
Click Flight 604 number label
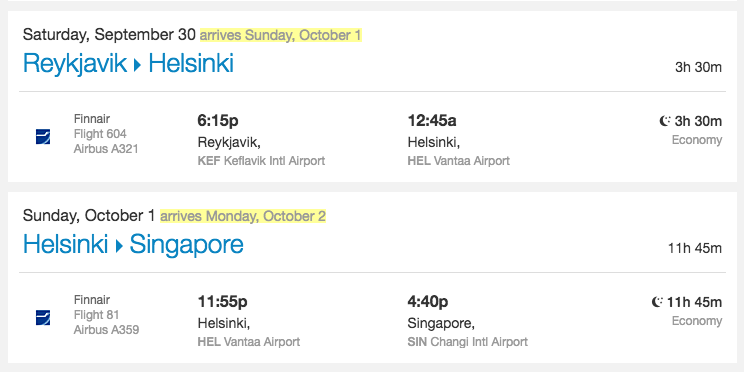pyautogui.click(x=100, y=134)
